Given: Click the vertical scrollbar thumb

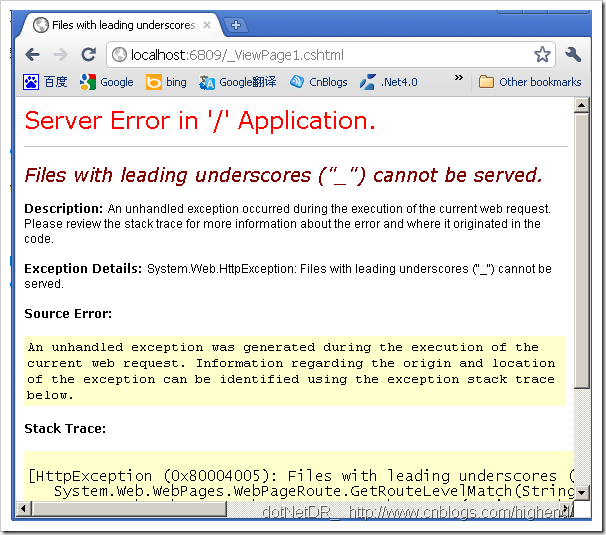Looking at the screenshot, I should click(582, 250).
